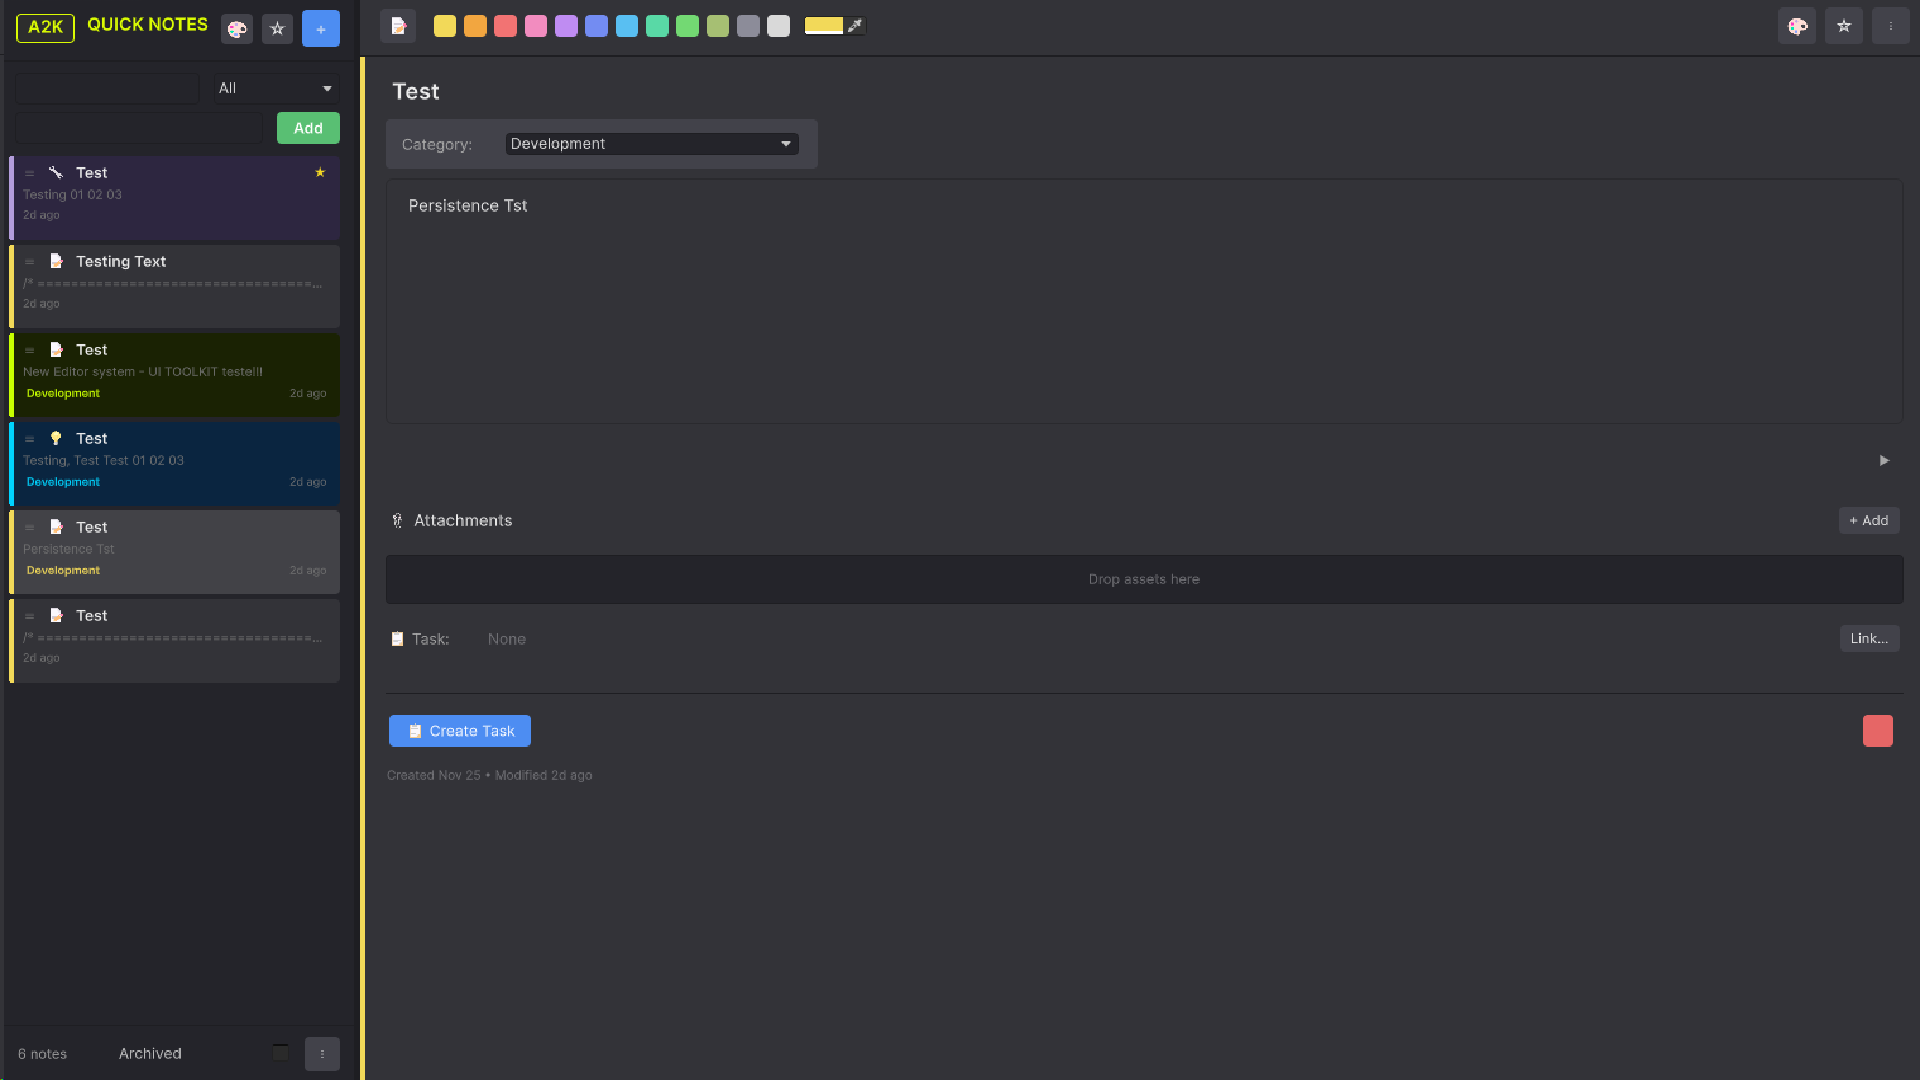Viewport: 1920px width, 1080px height.
Task: Click the Create Task button
Action: 460,731
